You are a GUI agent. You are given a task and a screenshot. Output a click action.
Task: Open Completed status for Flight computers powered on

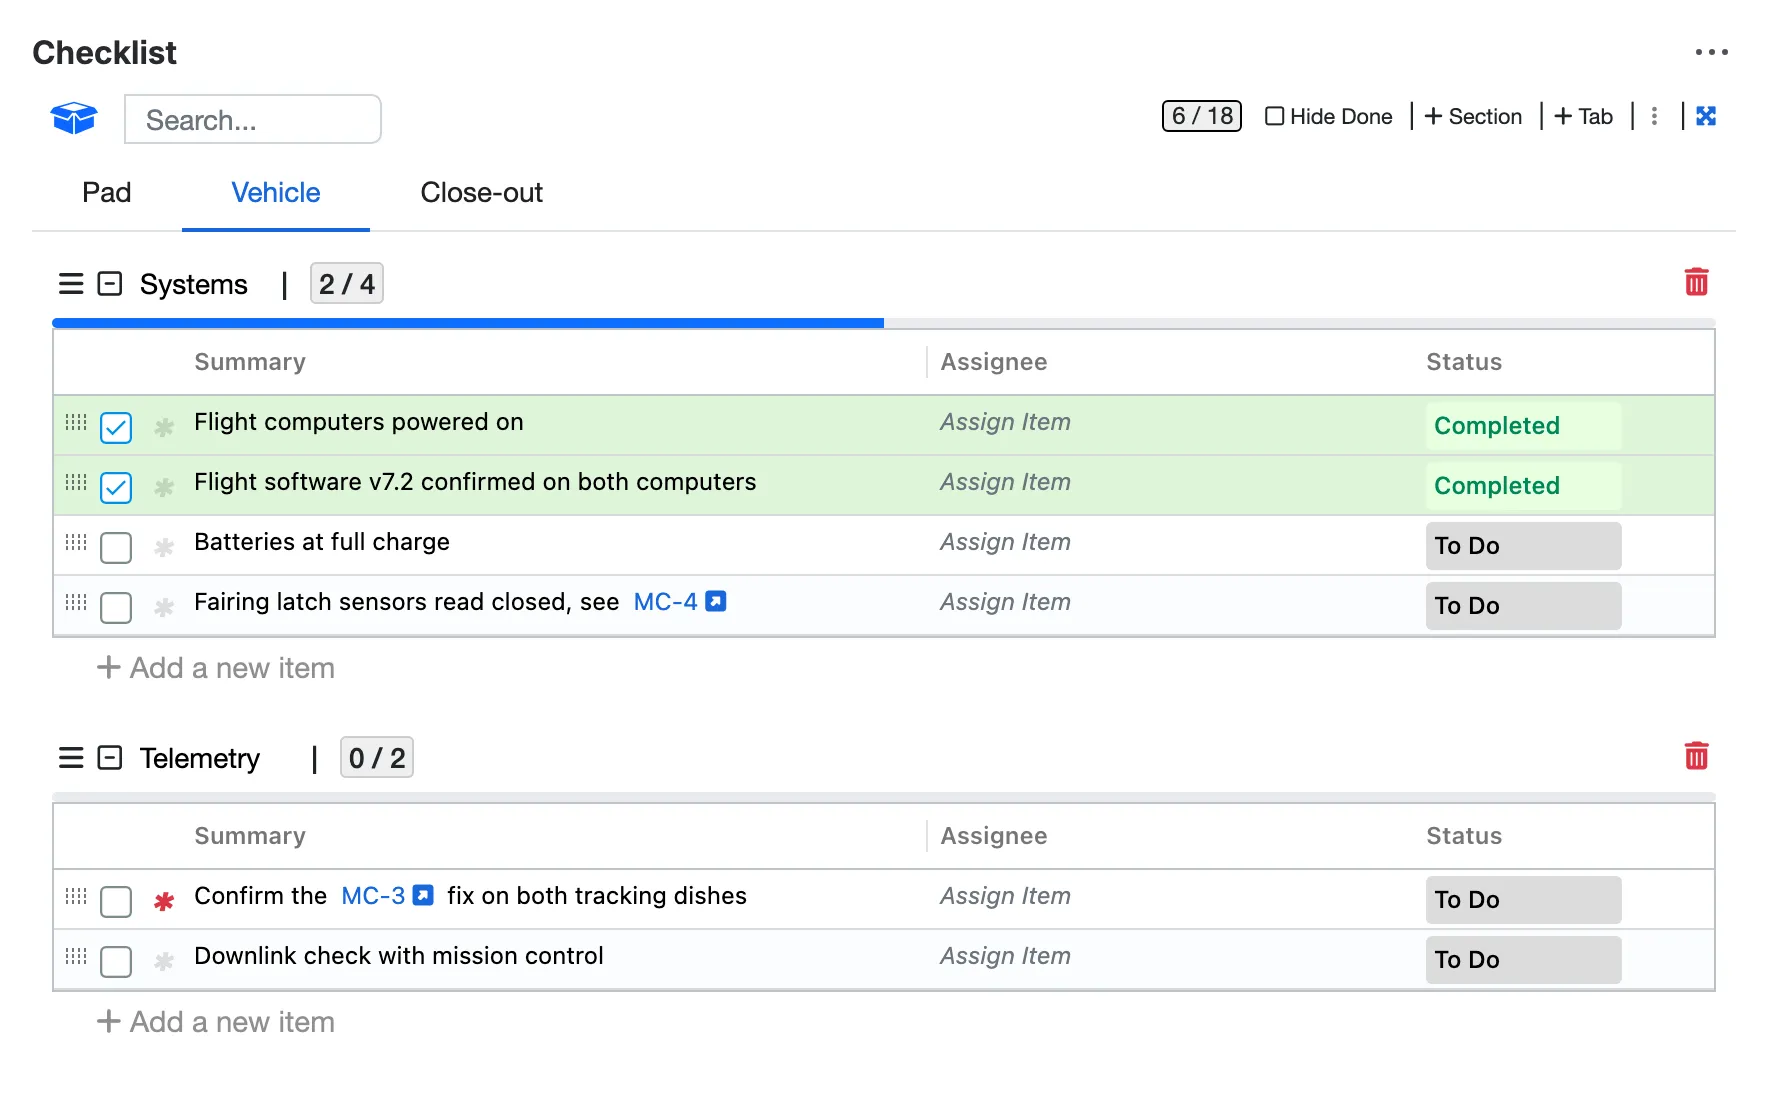pyautogui.click(x=1523, y=426)
